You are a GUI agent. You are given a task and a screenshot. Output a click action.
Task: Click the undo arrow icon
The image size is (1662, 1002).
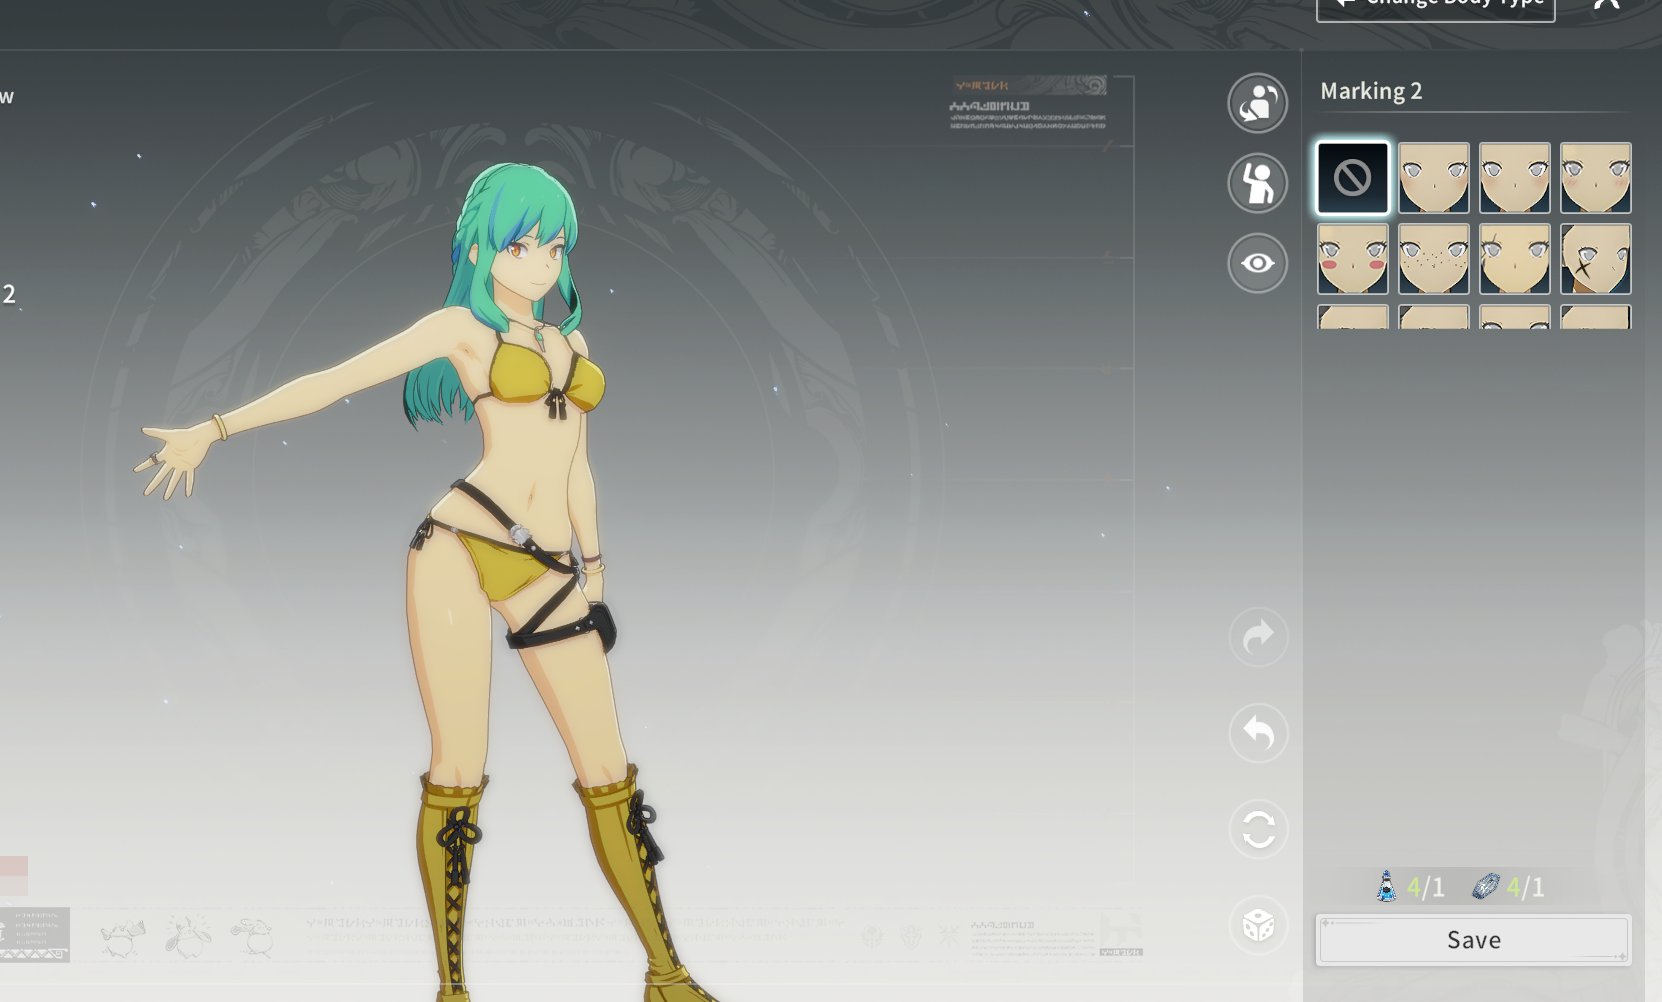tap(1258, 733)
